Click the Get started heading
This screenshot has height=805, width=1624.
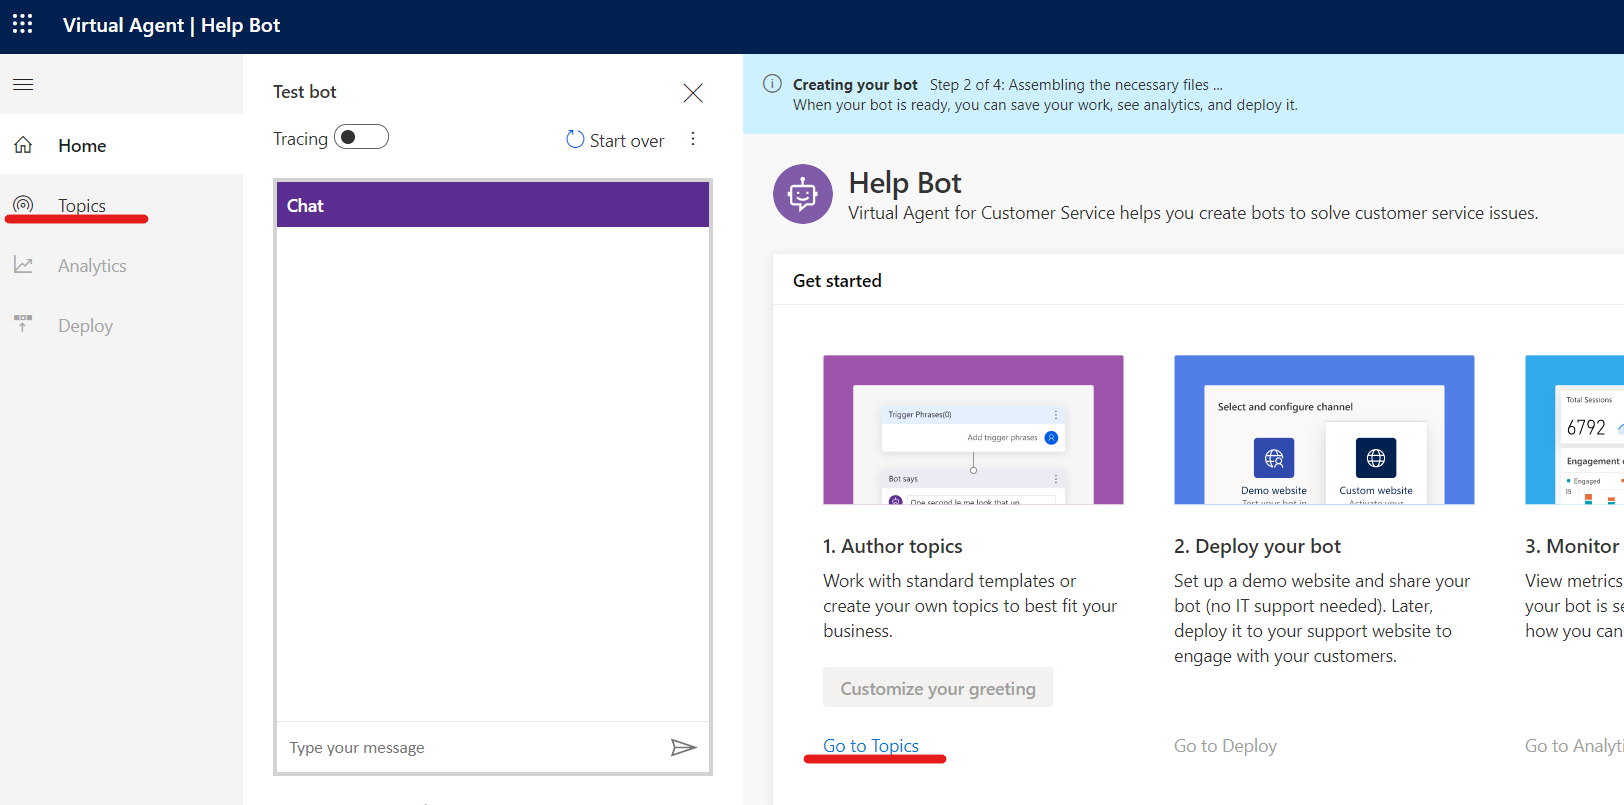coord(837,281)
